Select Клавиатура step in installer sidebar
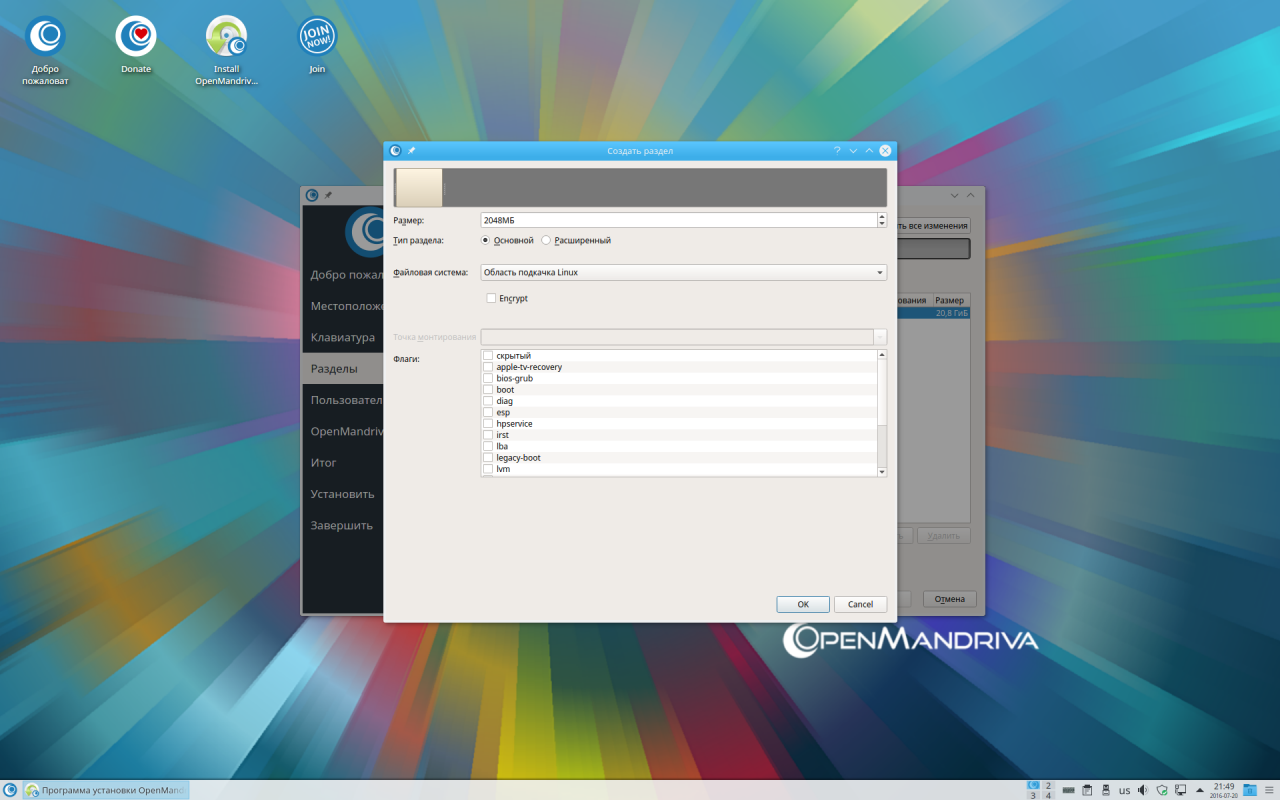1280x800 pixels. click(343, 337)
